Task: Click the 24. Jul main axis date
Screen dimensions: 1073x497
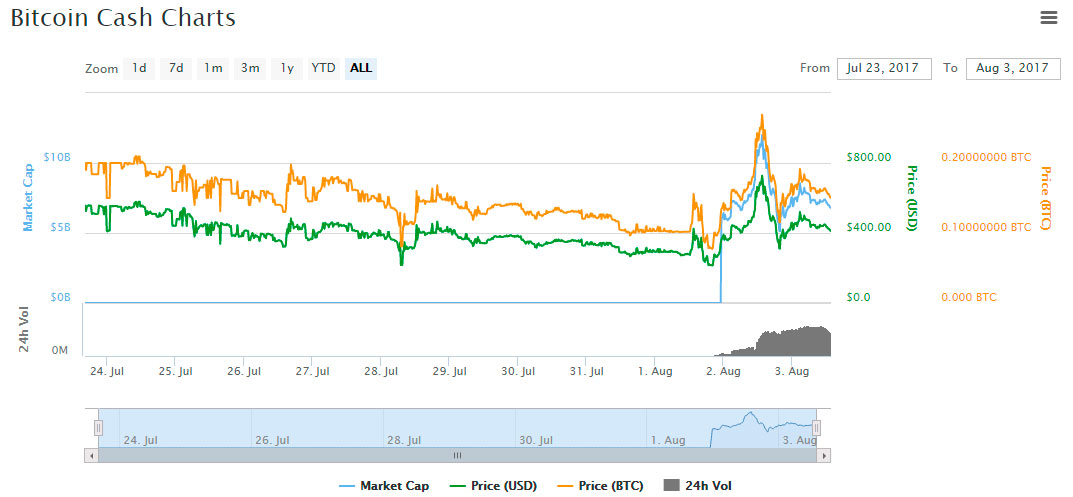Action: pos(107,371)
